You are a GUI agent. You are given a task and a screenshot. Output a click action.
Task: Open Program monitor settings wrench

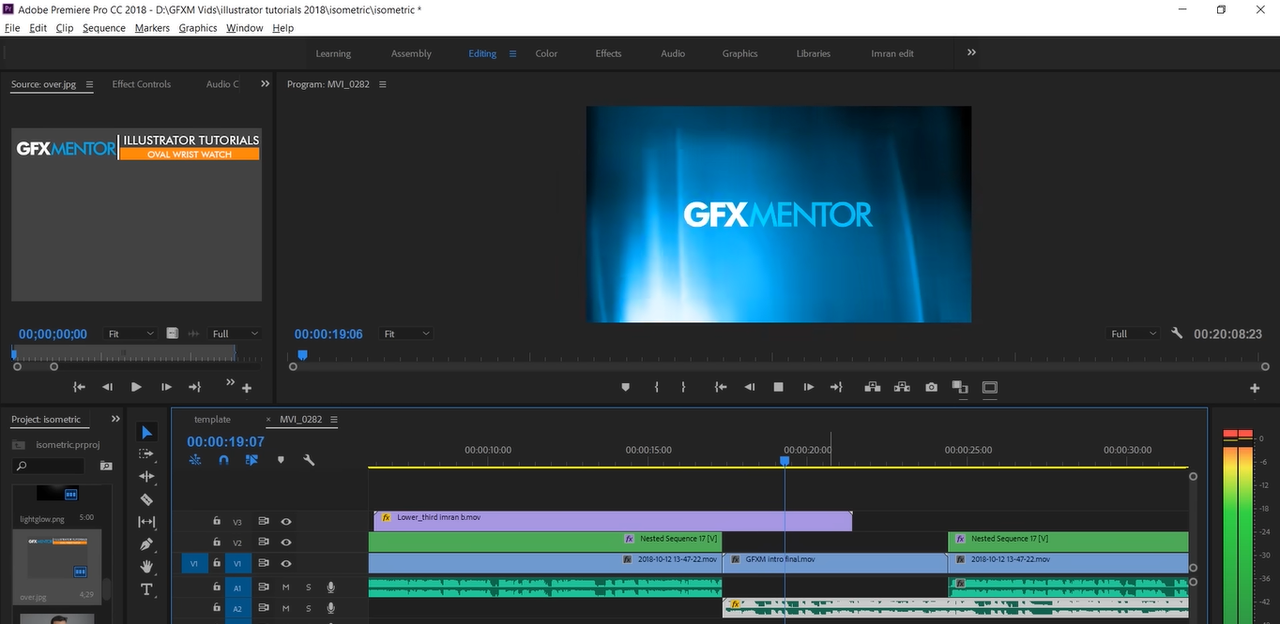(1177, 334)
